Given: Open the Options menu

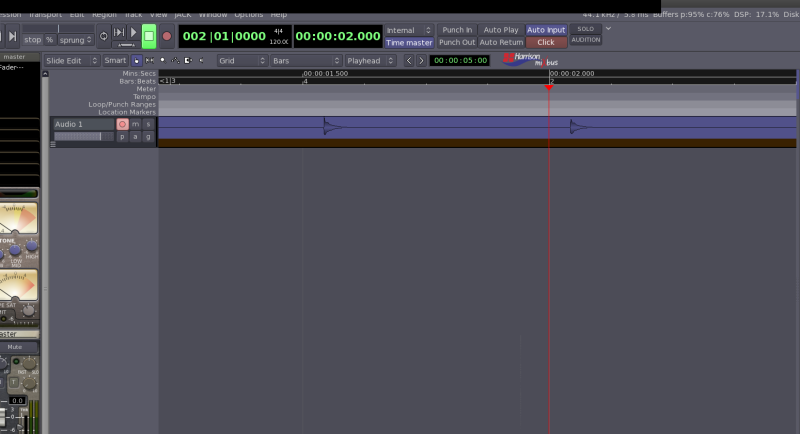Looking at the screenshot, I should (x=248, y=15).
